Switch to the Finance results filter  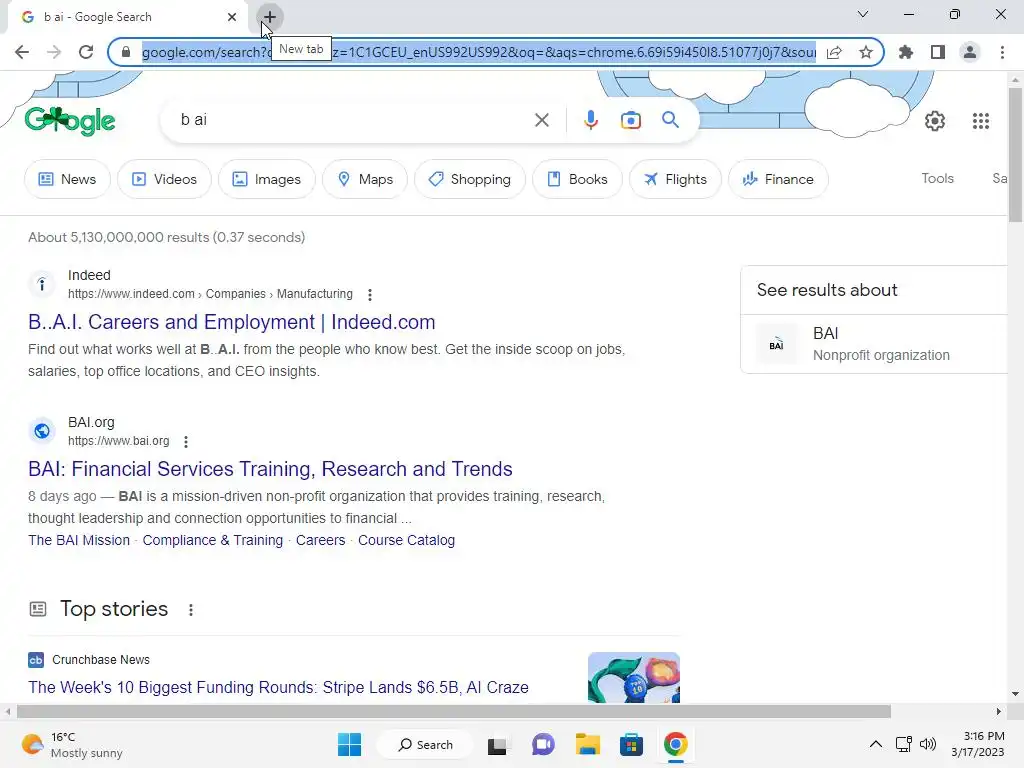coord(778,179)
